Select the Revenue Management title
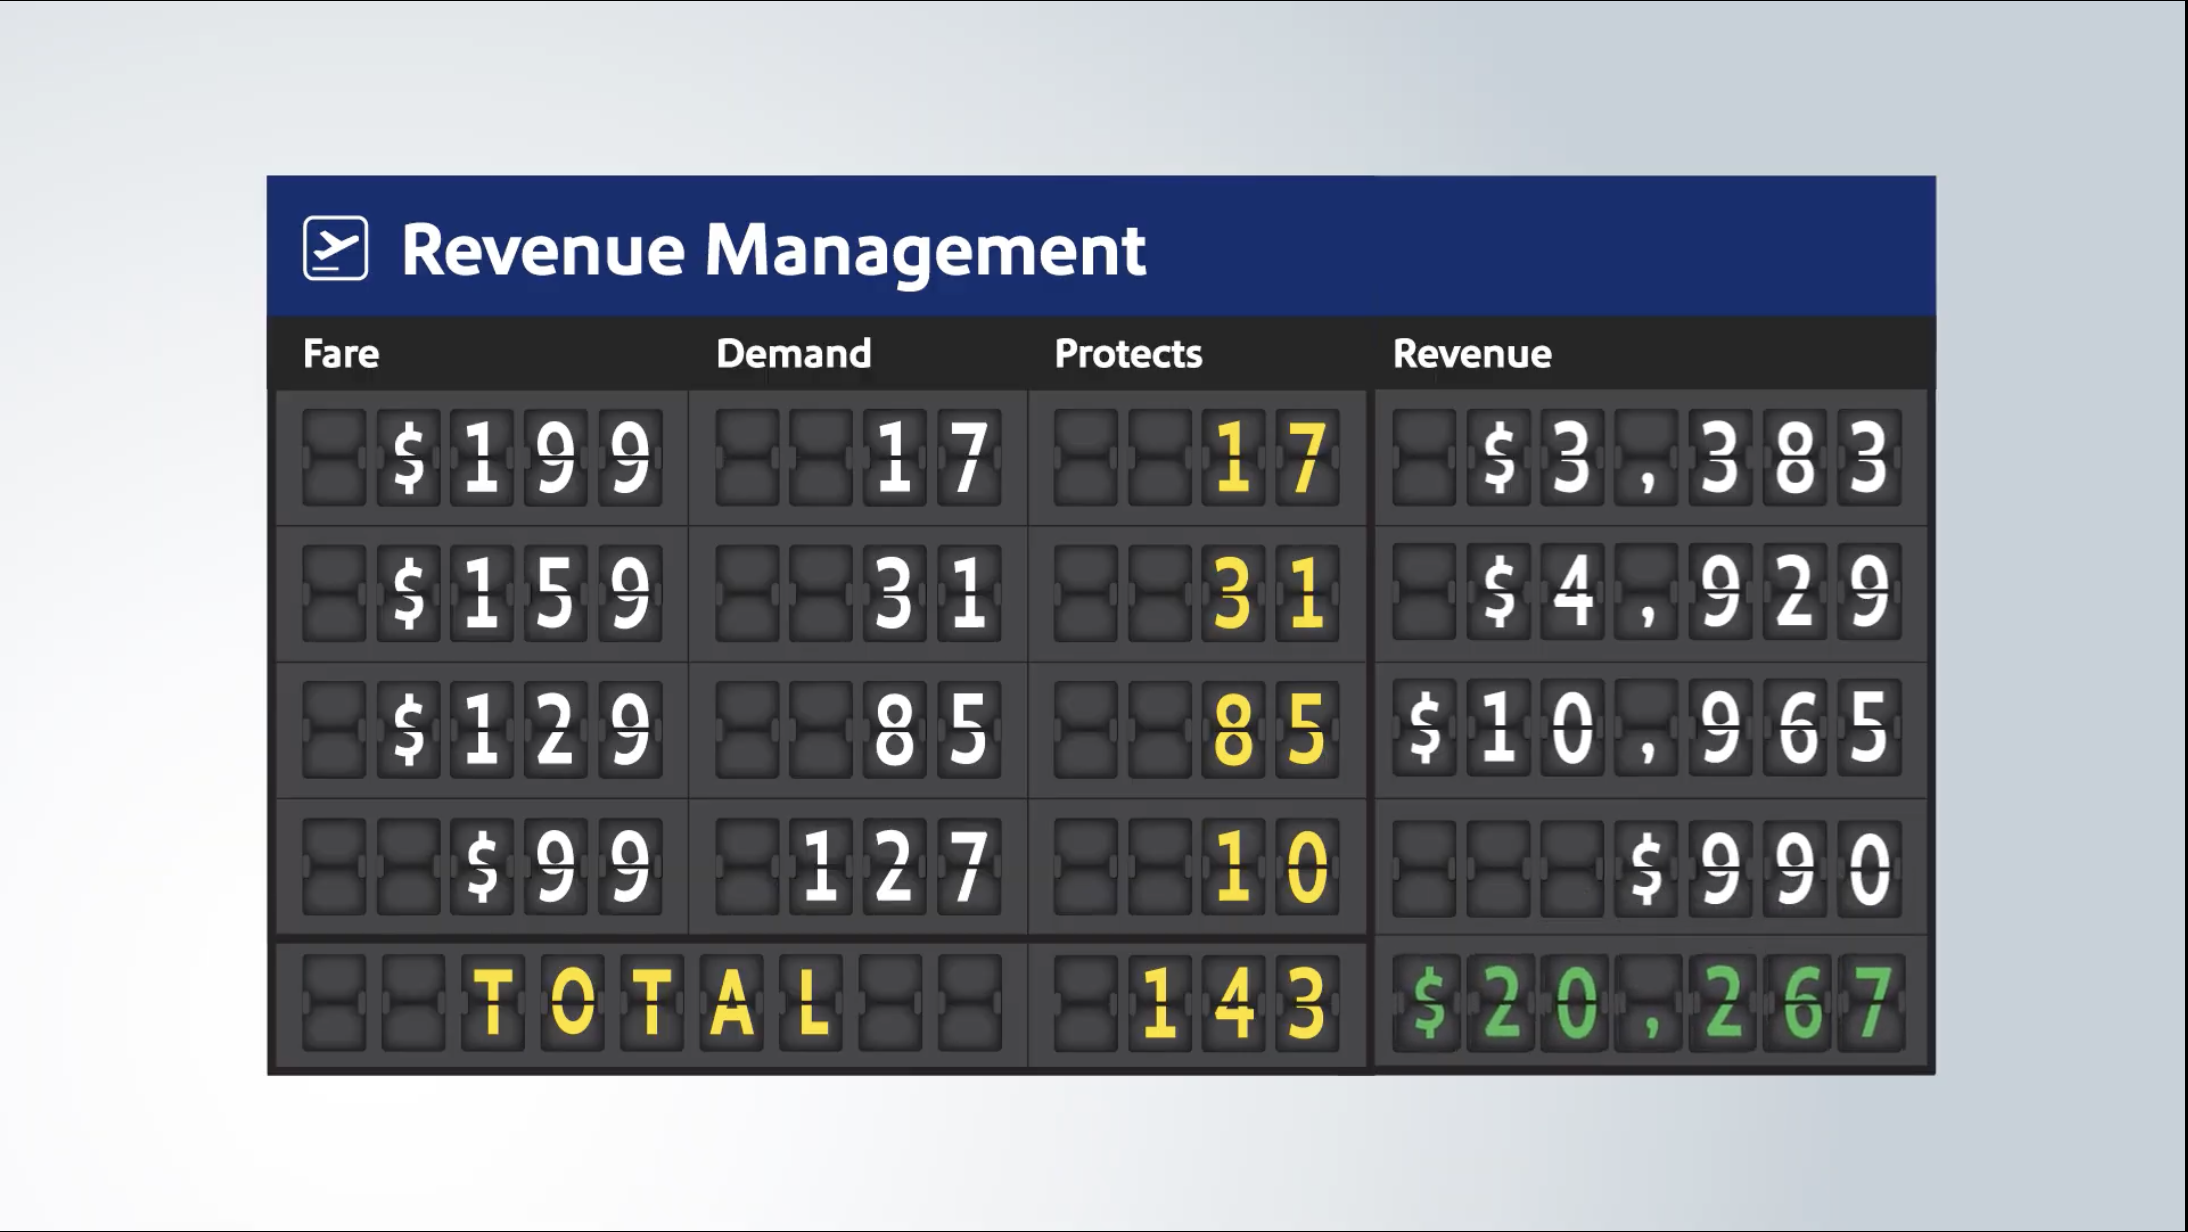Viewport: 2188px width, 1232px height. (x=773, y=250)
